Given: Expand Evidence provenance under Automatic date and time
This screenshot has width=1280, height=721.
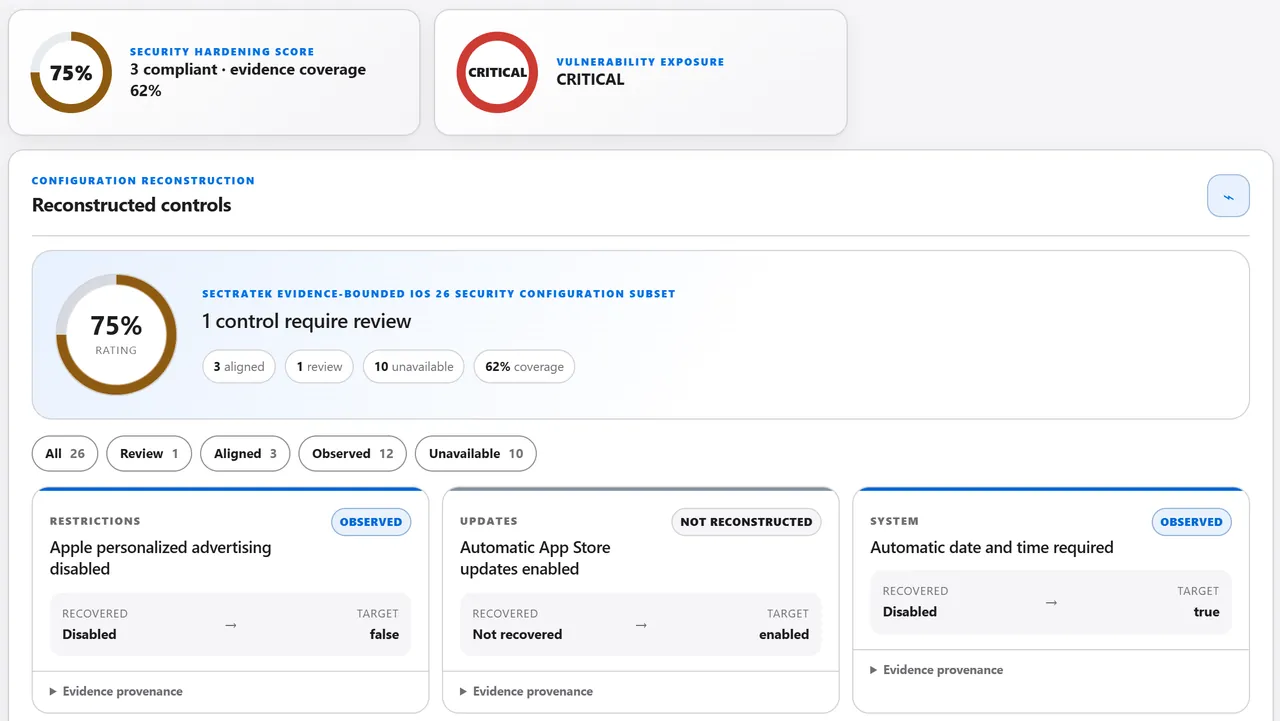Looking at the screenshot, I should coord(936,670).
